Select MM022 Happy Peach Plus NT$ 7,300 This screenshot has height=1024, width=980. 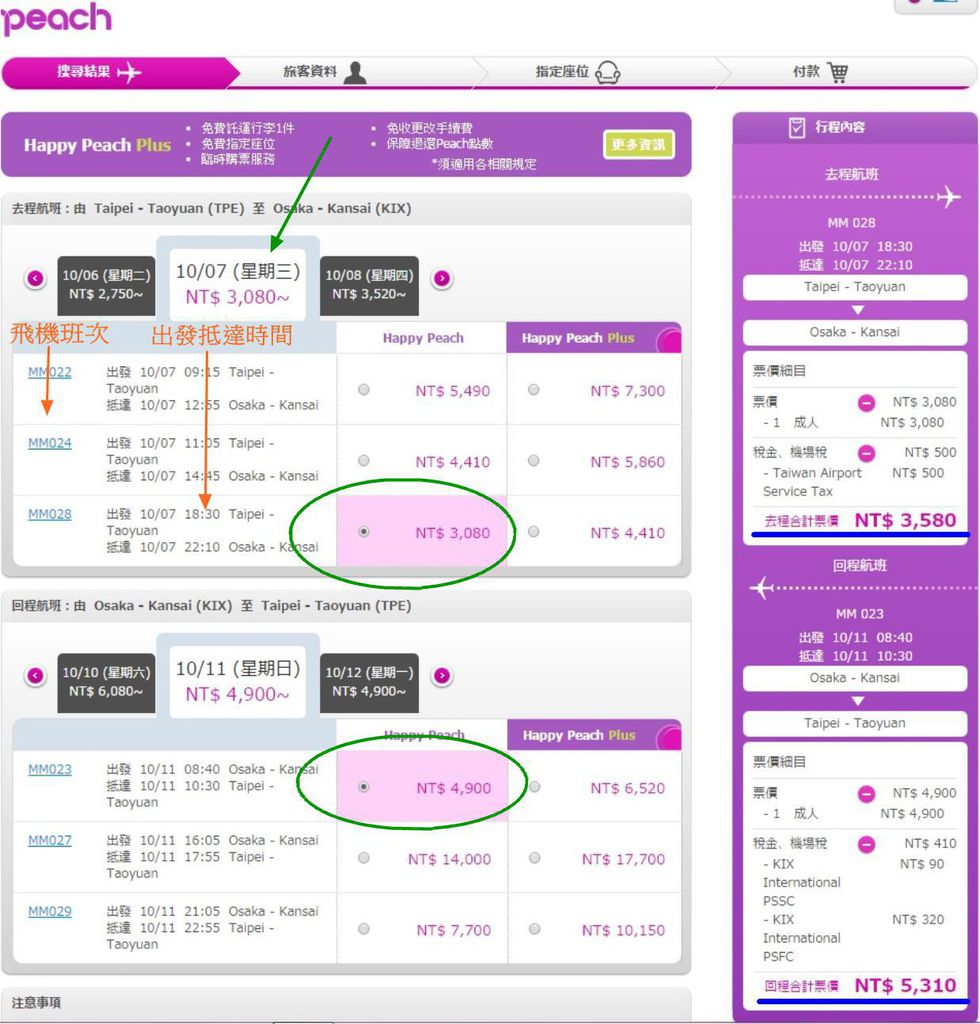(x=533, y=390)
